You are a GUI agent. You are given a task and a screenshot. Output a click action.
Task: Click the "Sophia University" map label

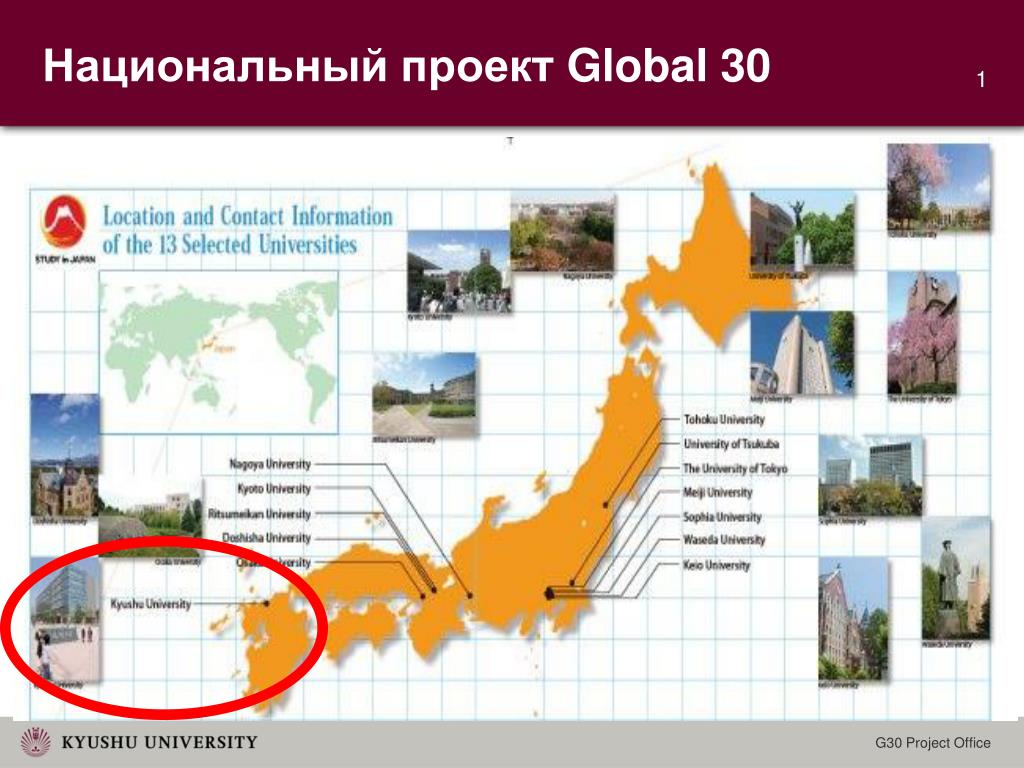coord(722,517)
